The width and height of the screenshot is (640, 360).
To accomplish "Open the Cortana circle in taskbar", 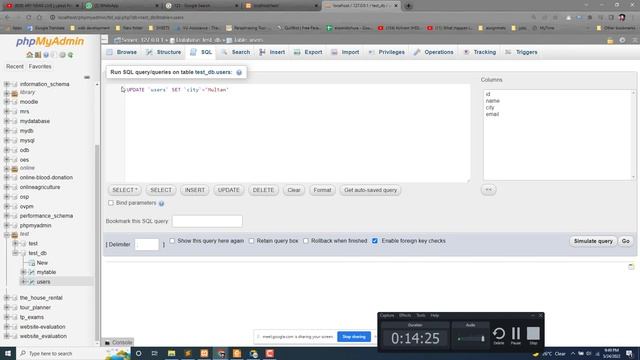I will pyautogui.click(x=138, y=353).
